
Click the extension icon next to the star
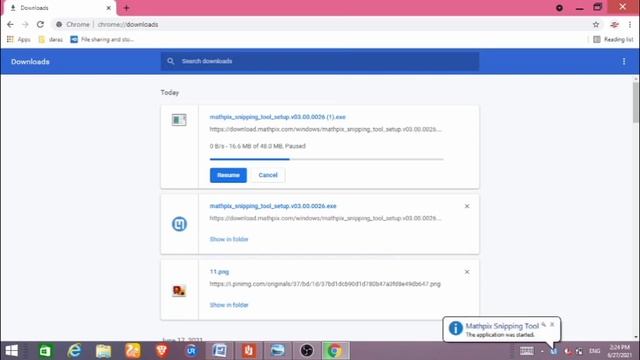click(614, 24)
